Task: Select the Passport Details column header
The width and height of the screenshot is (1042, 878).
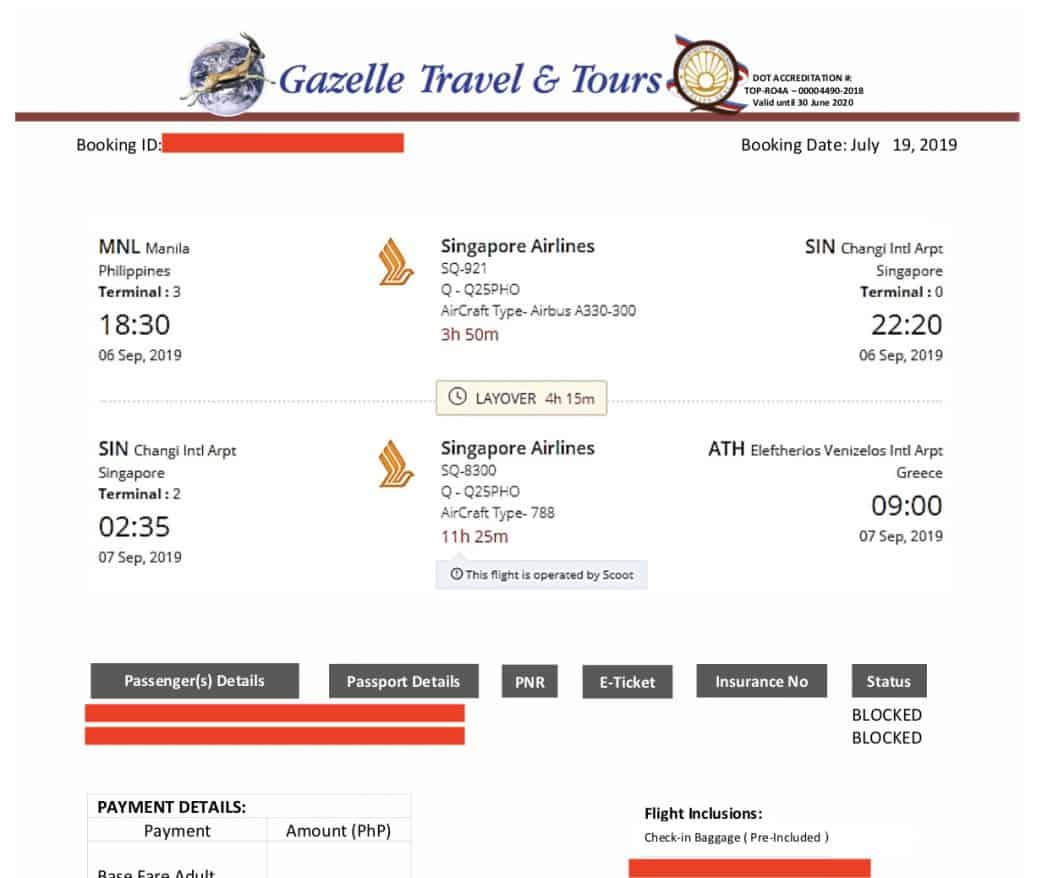Action: 403,682
